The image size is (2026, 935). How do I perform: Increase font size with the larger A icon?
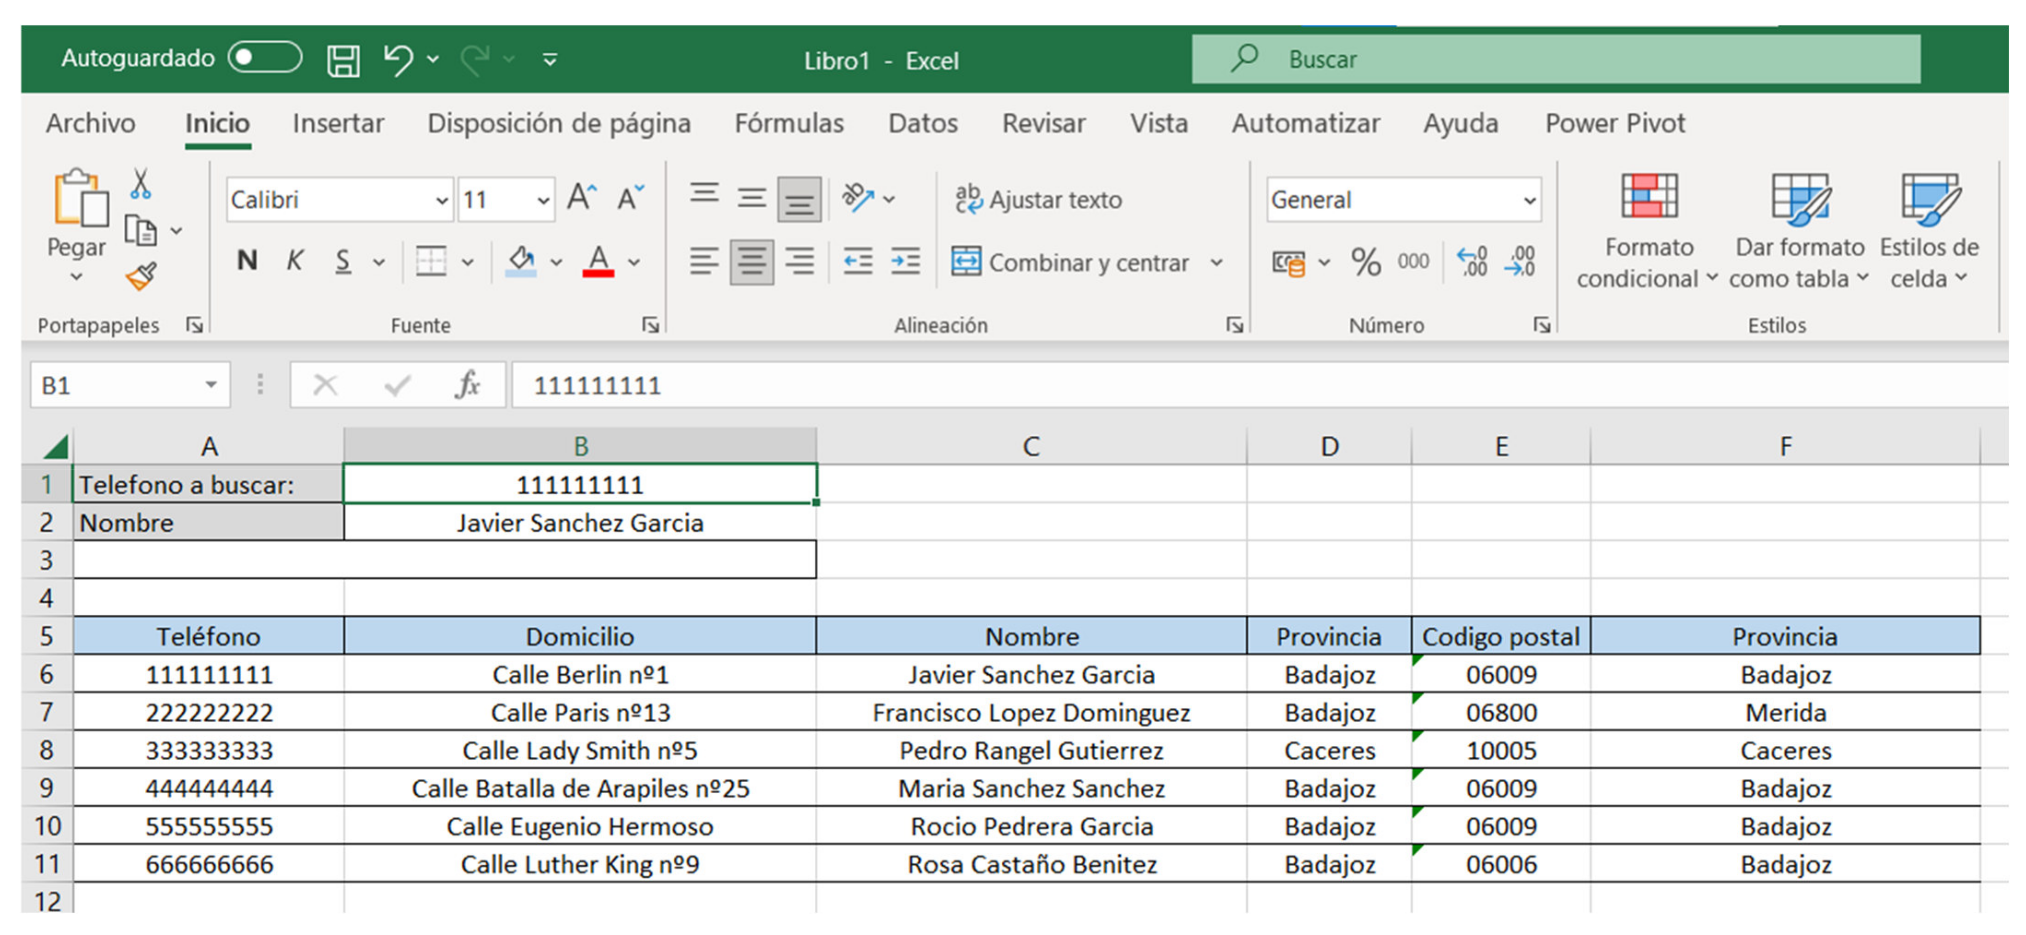(581, 198)
